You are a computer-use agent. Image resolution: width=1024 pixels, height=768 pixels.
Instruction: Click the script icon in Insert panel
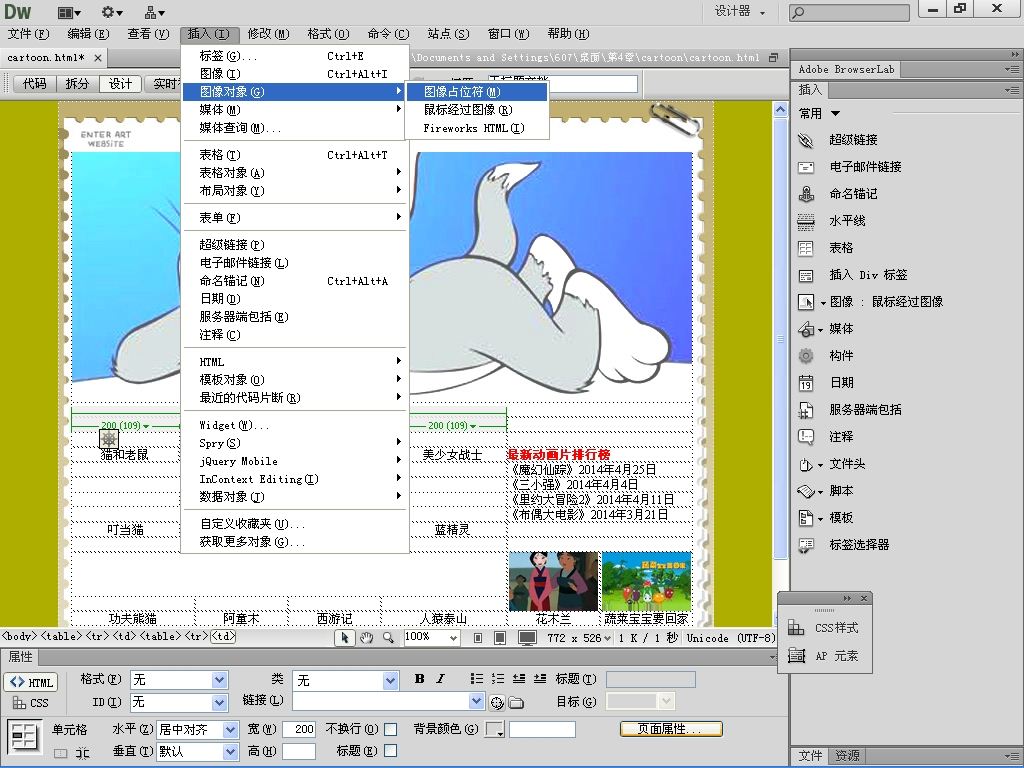click(x=806, y=491)
